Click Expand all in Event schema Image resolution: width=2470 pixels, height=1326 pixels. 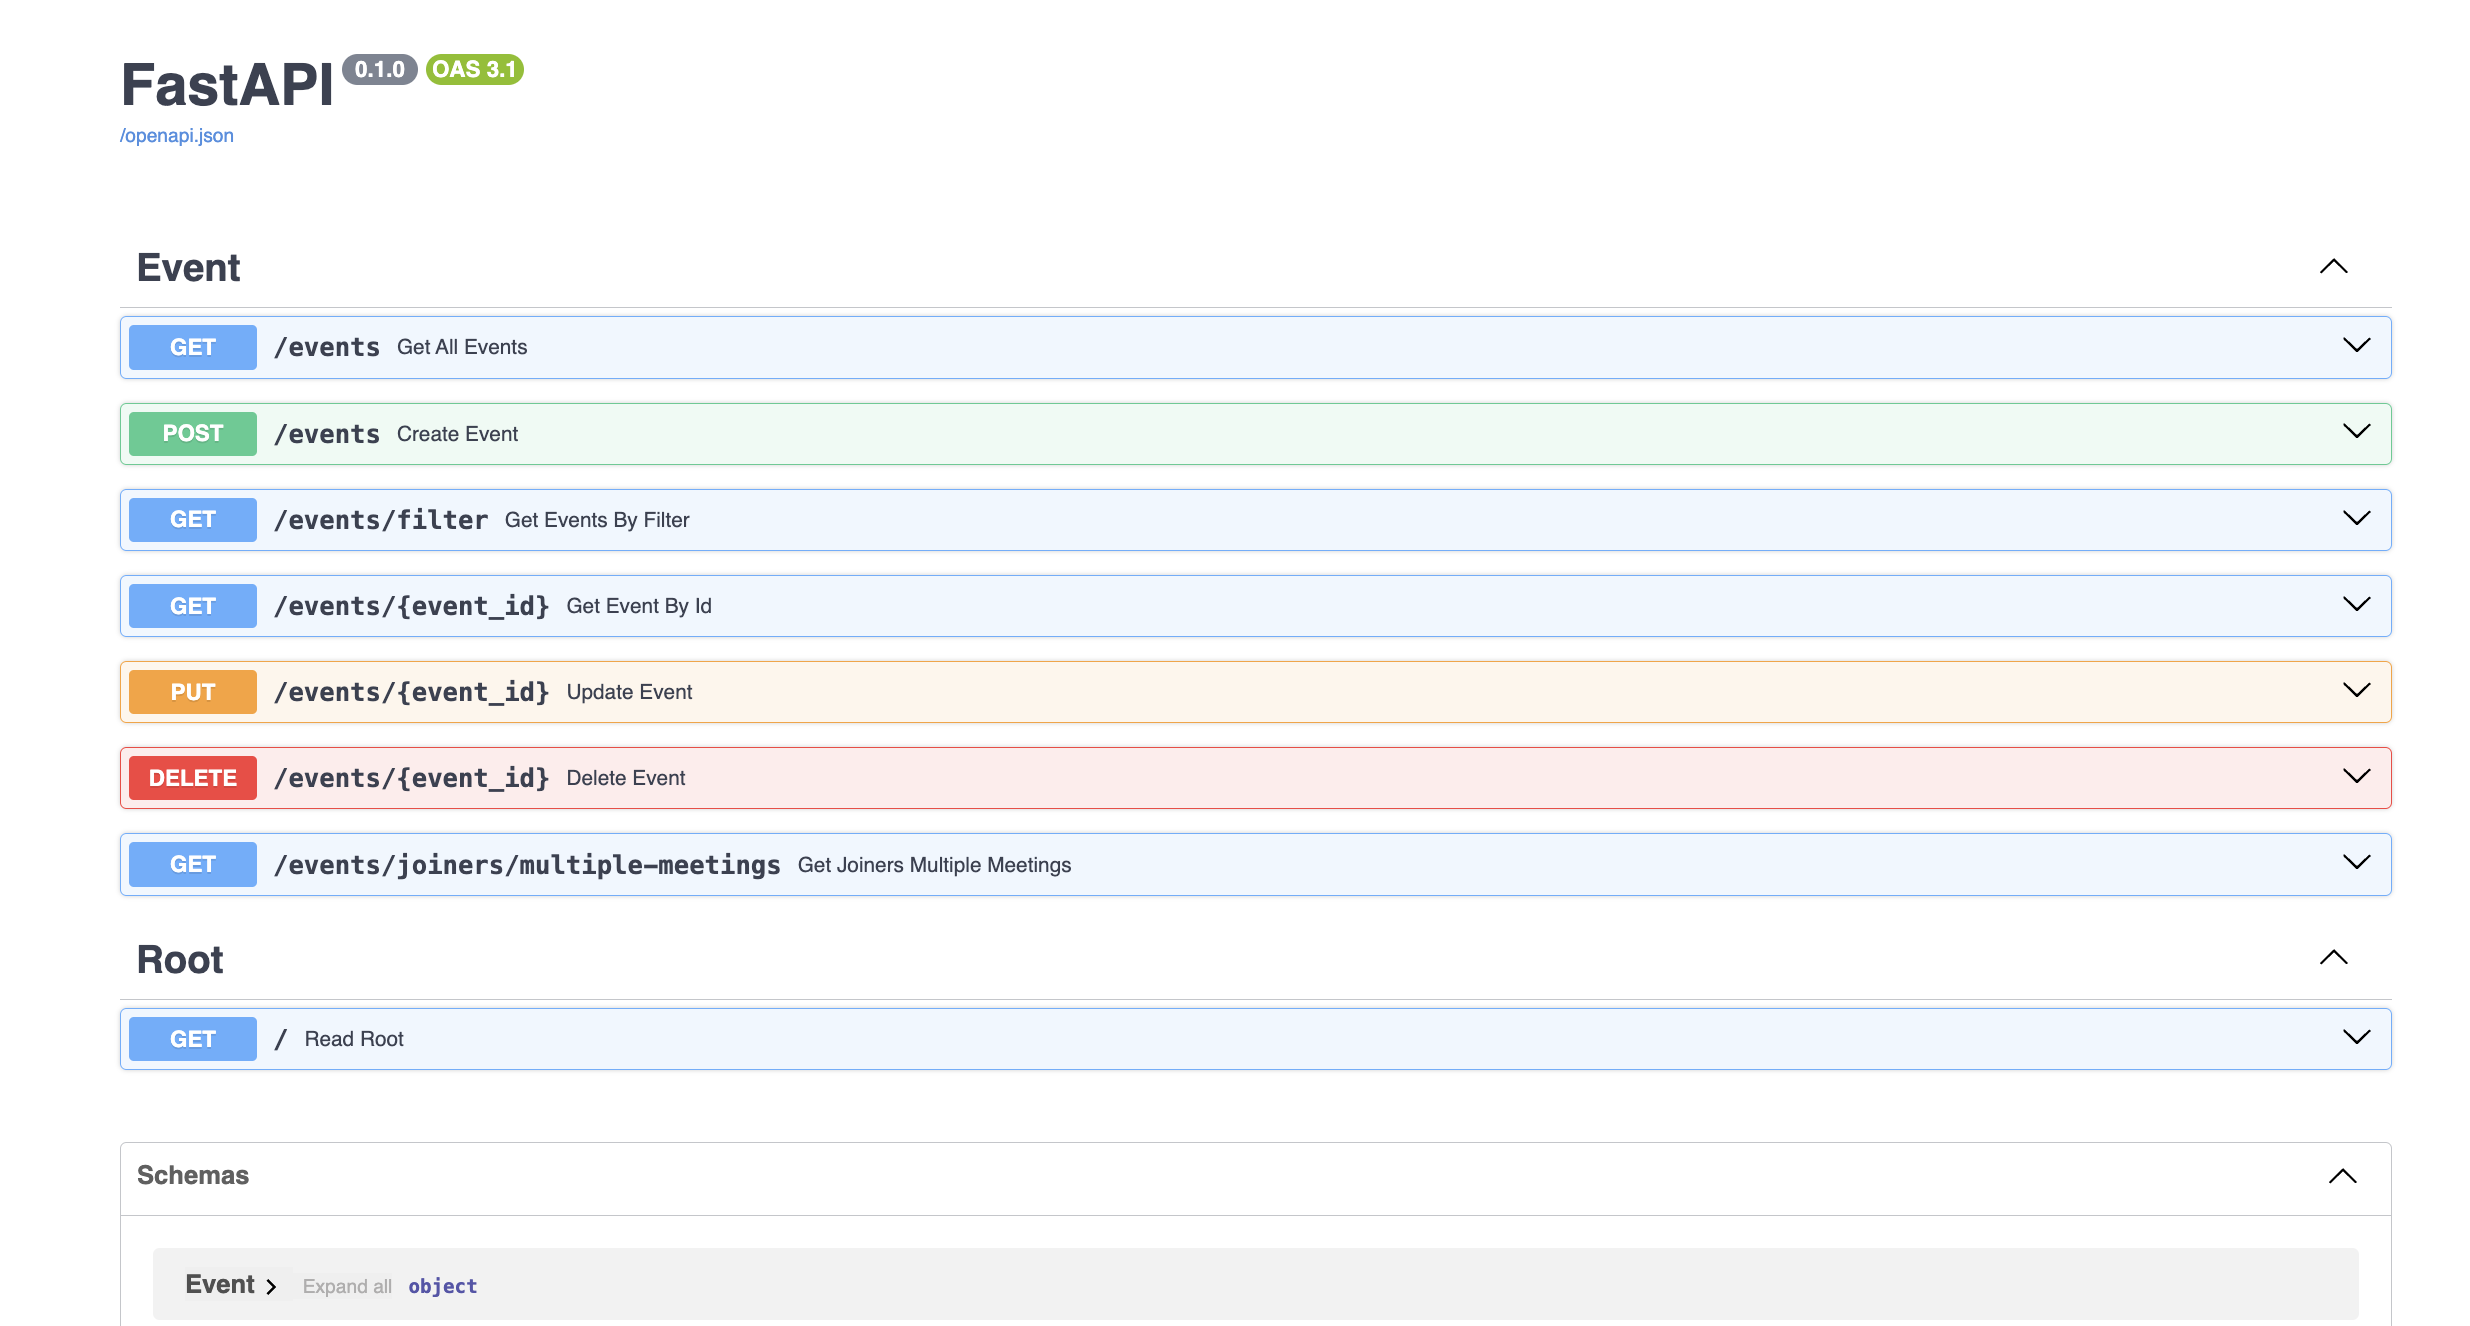coord(347,1287)
